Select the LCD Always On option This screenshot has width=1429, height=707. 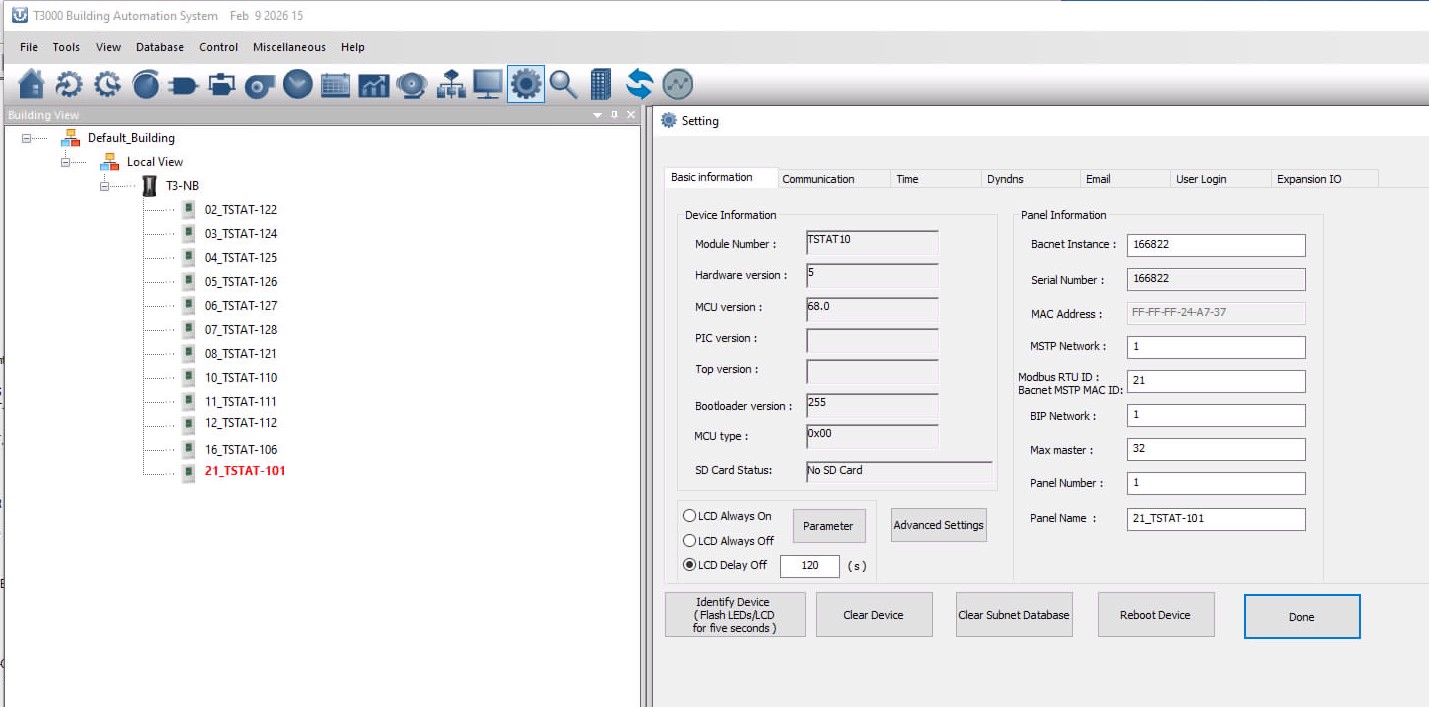point(689,516)
